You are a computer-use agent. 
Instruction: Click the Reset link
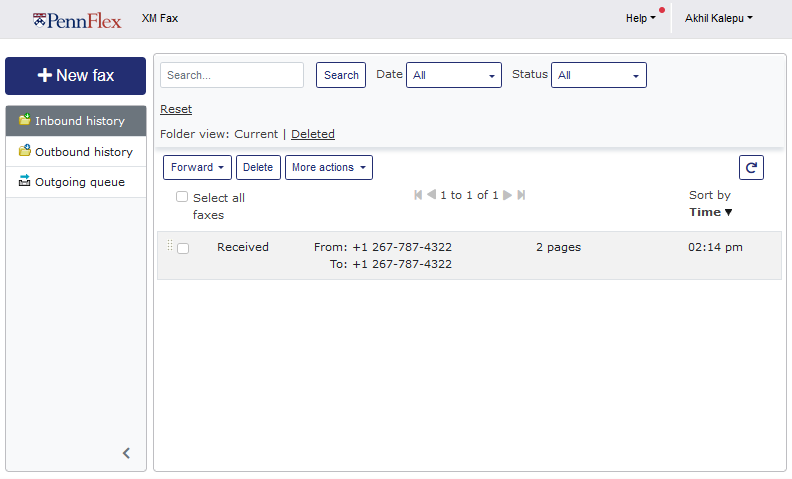click(176, 109)
